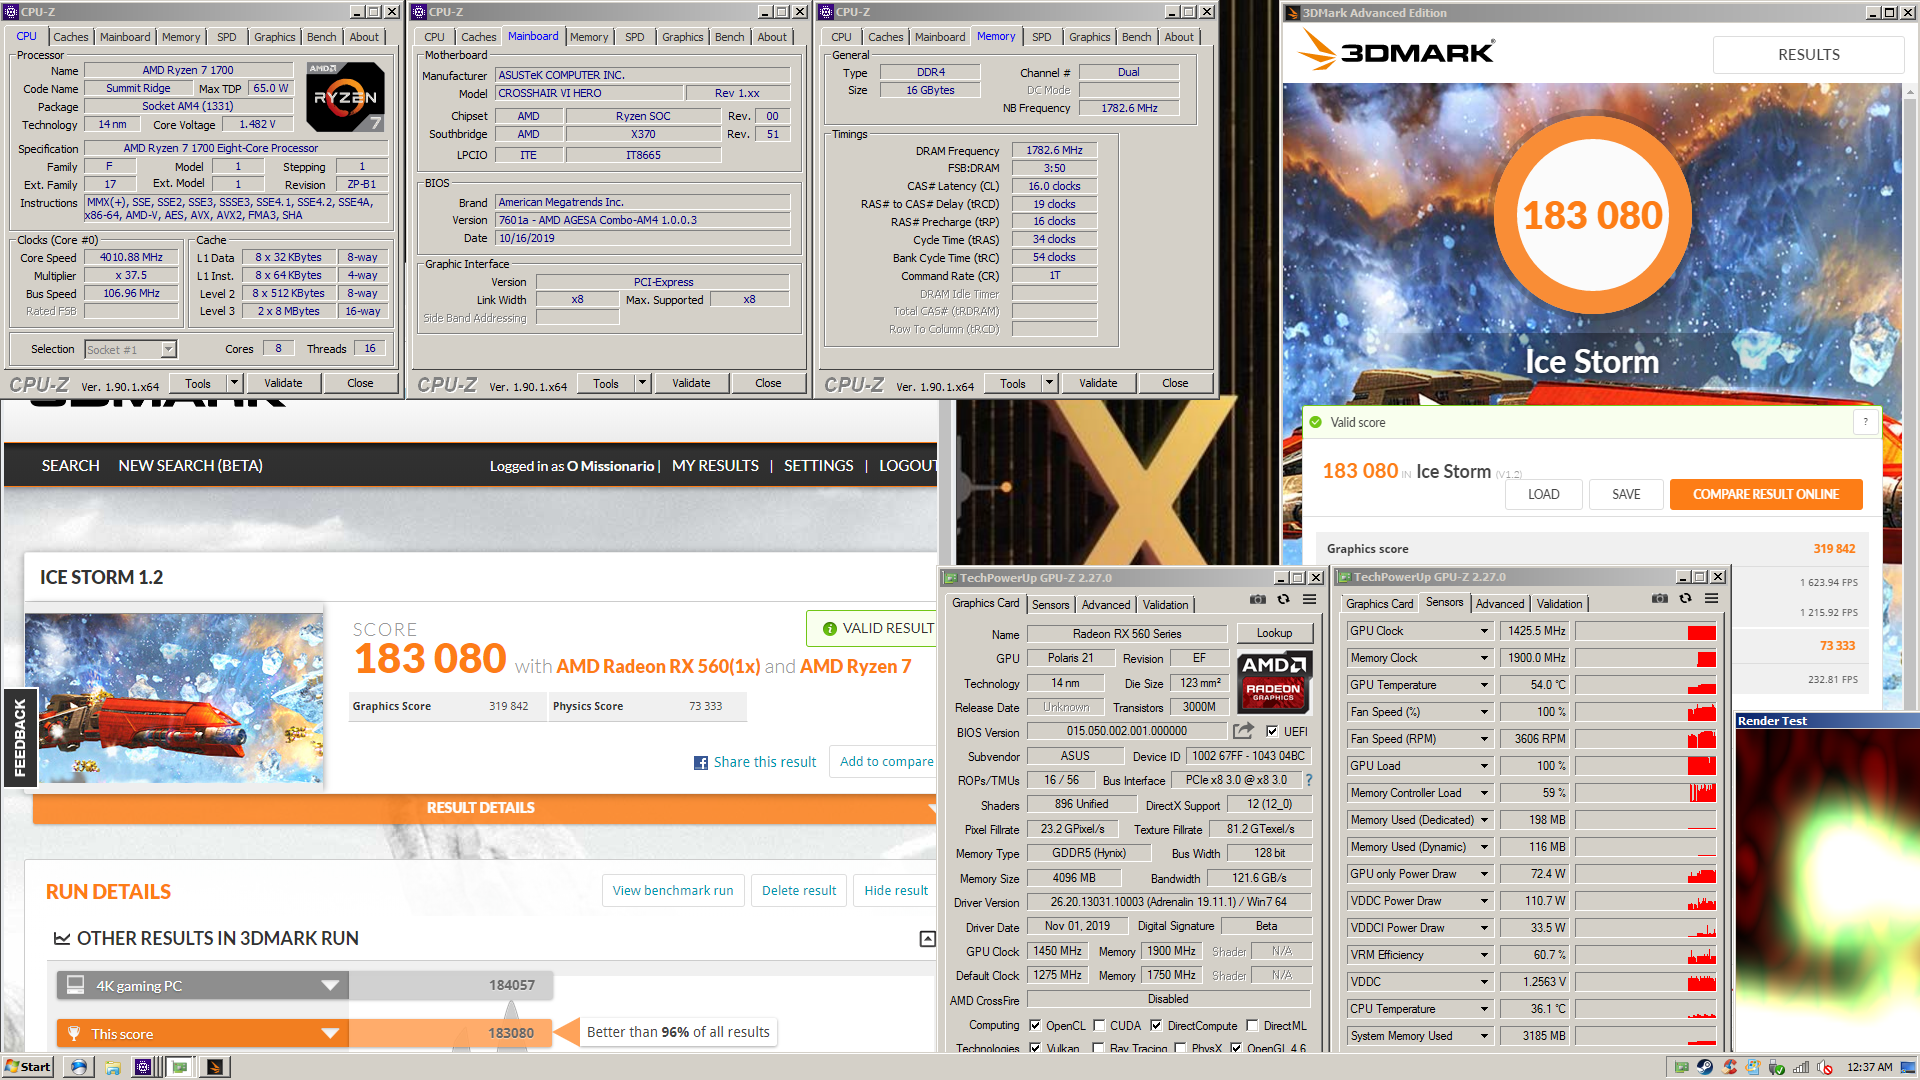Open GPU Clock sensor dropdown
Screen dimensions: 1920x1080
point(1484,631)
